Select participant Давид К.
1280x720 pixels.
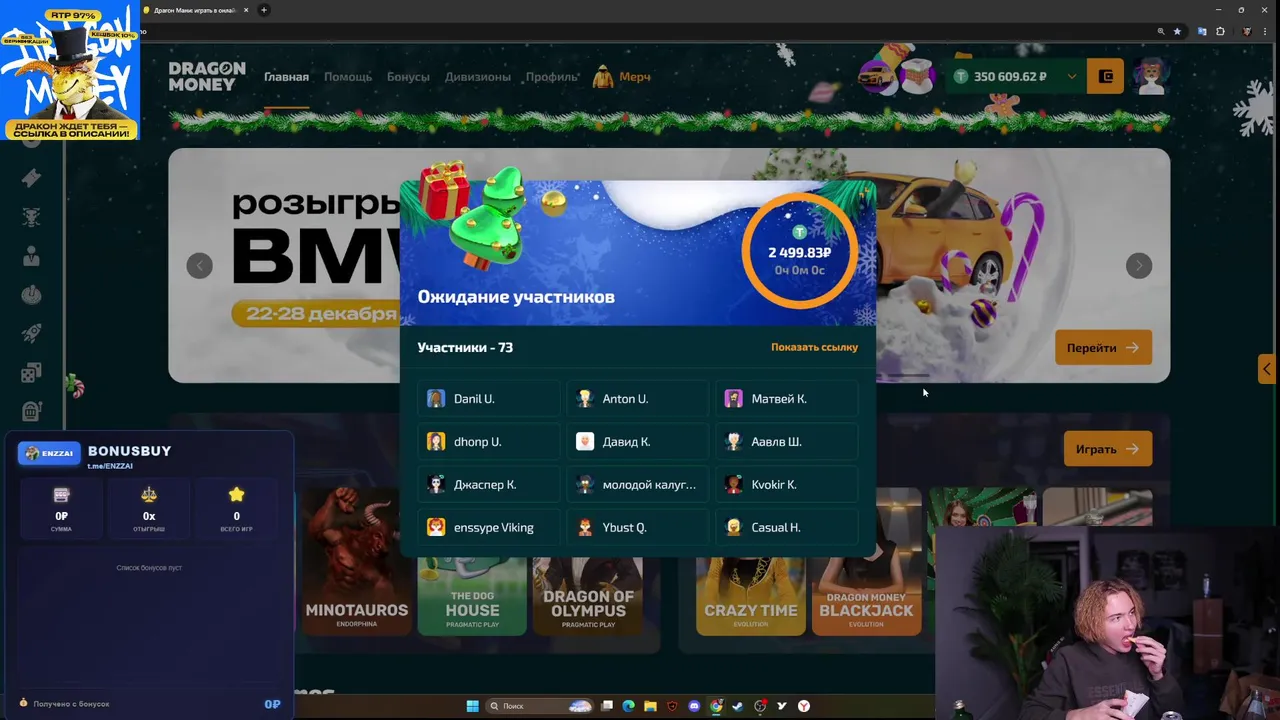click(638, 441)
